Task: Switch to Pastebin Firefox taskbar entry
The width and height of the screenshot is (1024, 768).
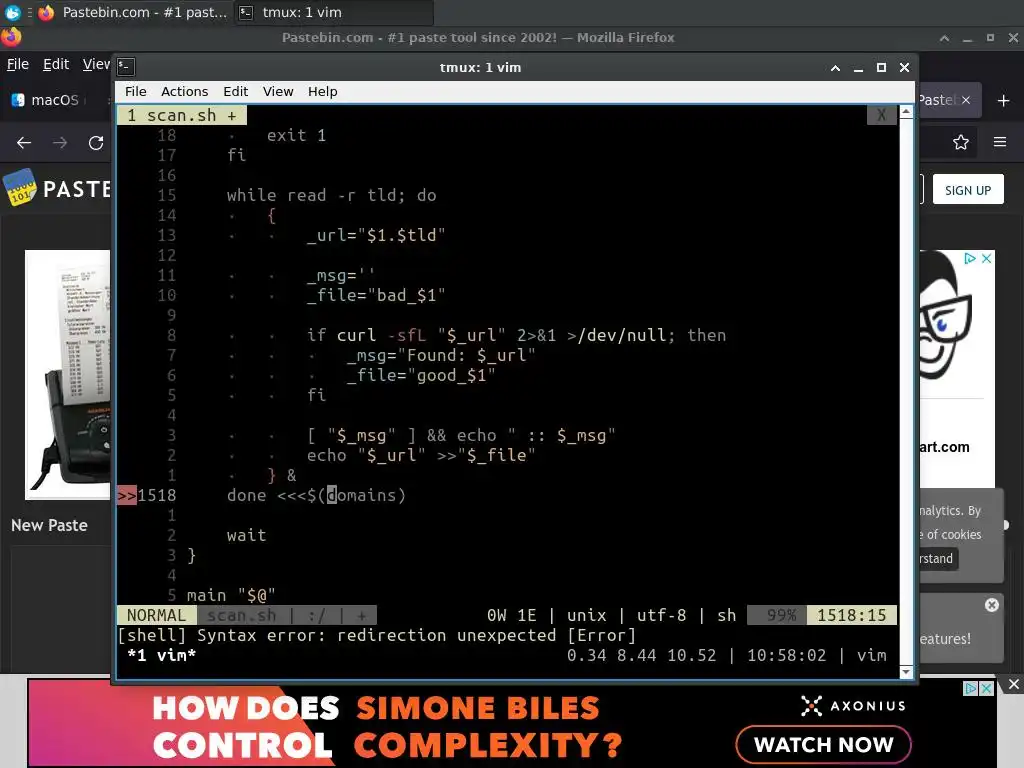Action: 133,12
